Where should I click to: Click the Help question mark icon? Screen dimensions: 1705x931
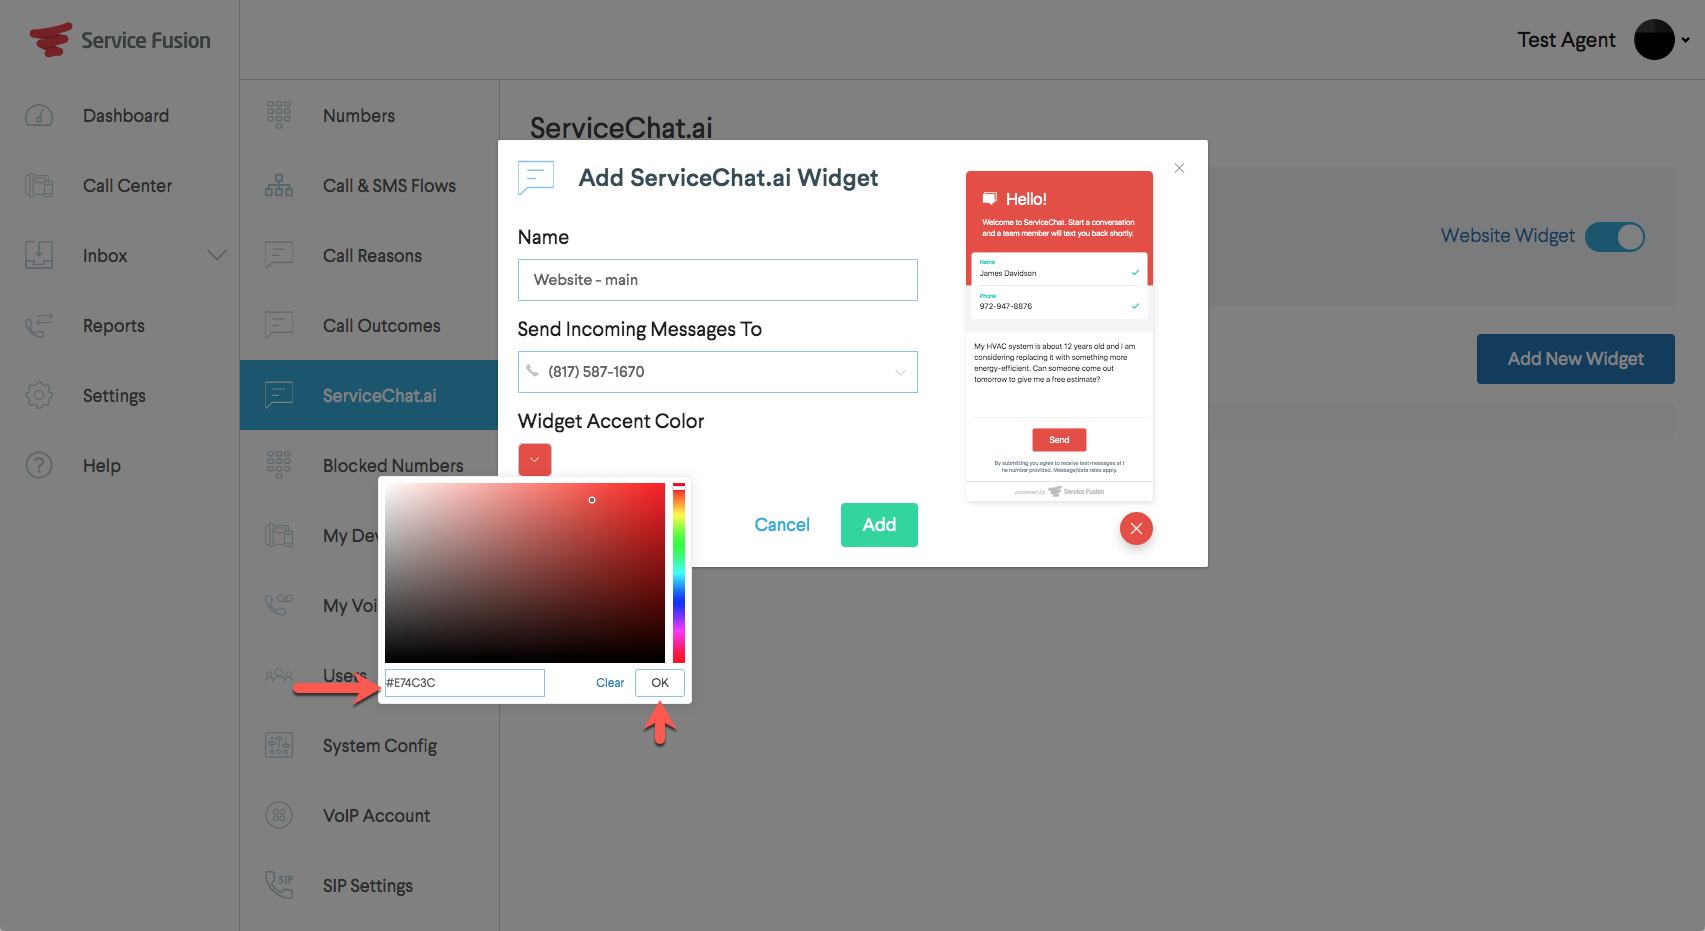coord(39,466)
